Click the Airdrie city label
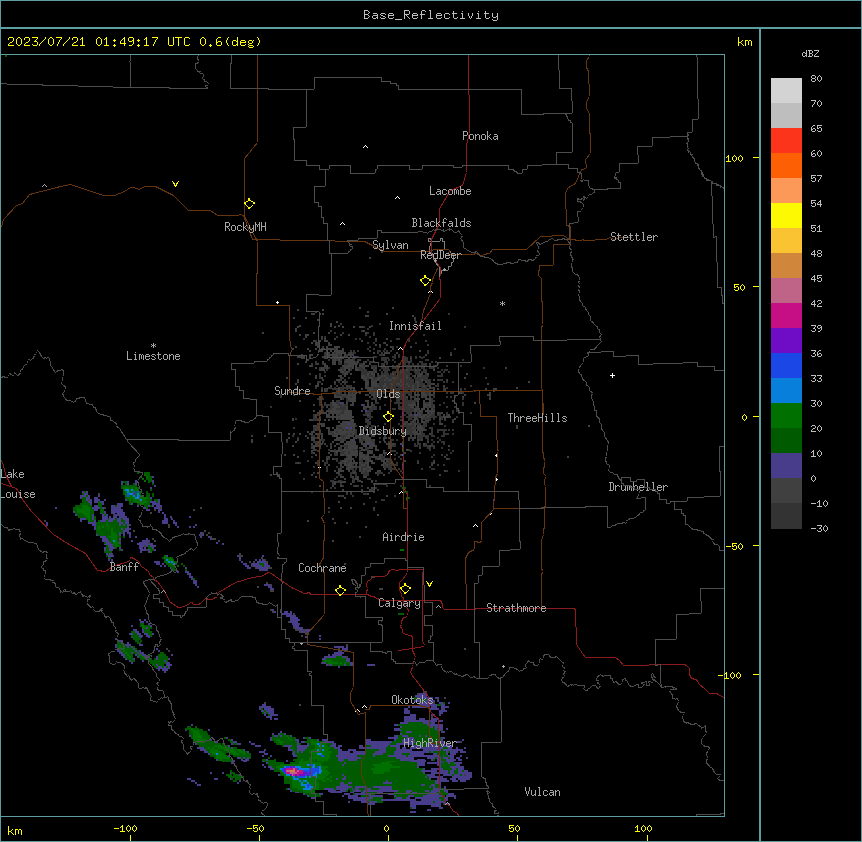This screenshot has height=842, width=862. click(x=404, y=537)
